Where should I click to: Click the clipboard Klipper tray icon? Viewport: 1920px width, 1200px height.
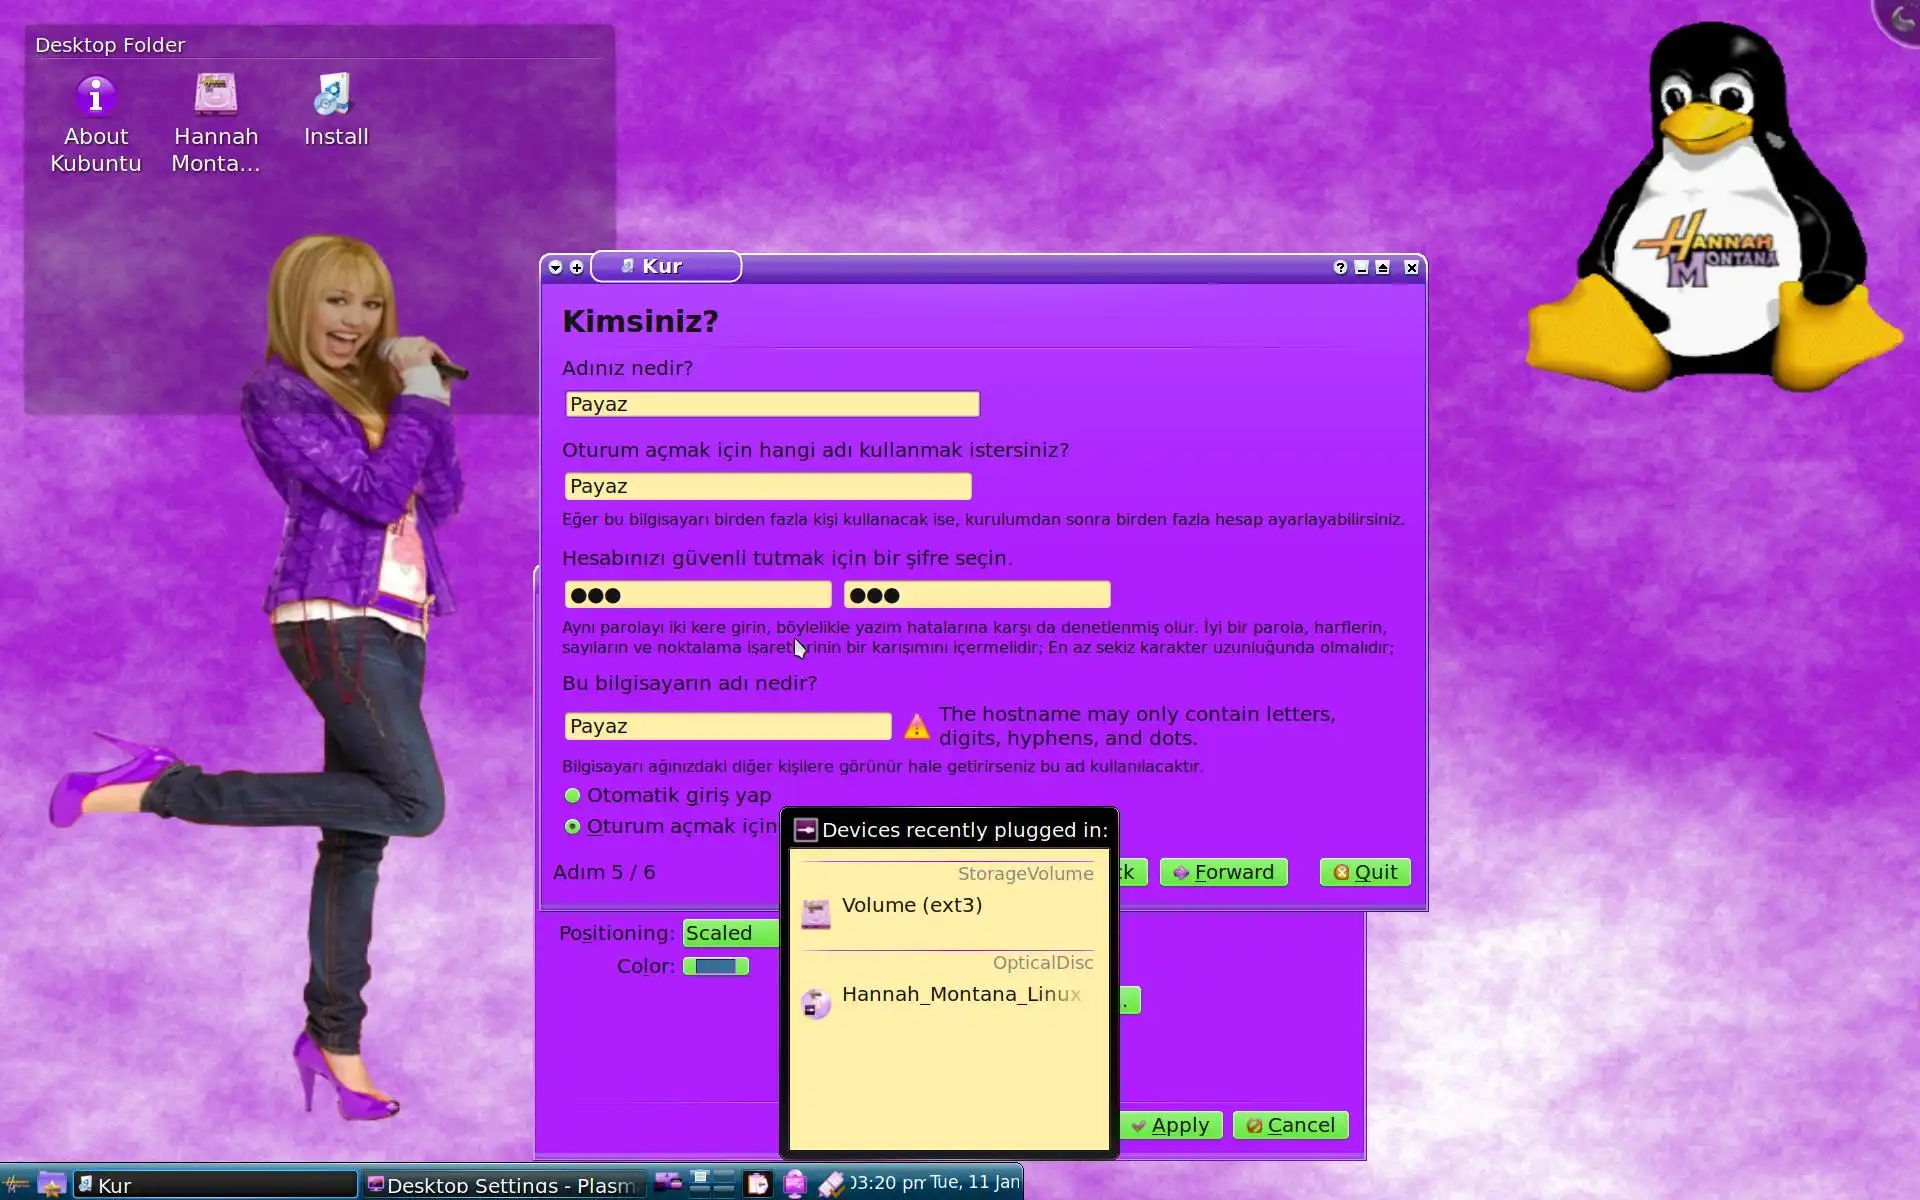click(758, 1184)
